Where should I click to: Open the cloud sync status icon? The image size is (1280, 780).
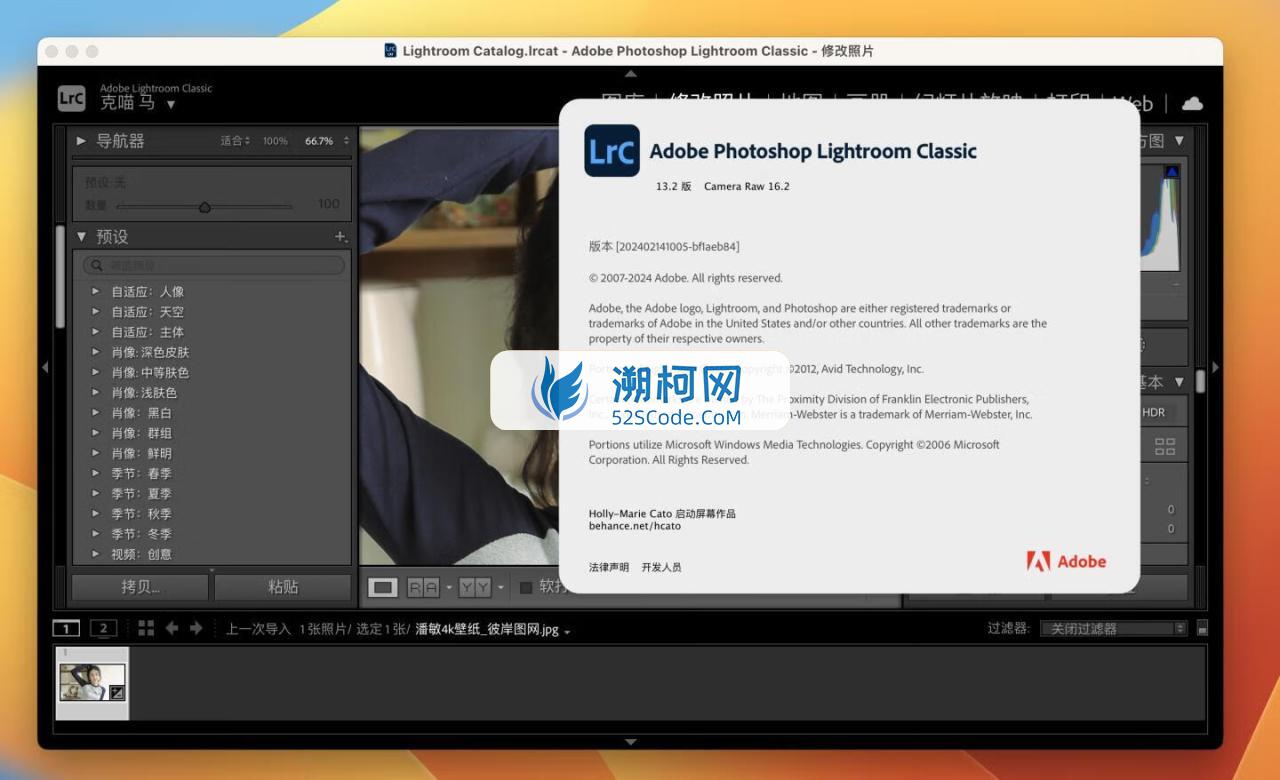click(x=1192, y=103)
